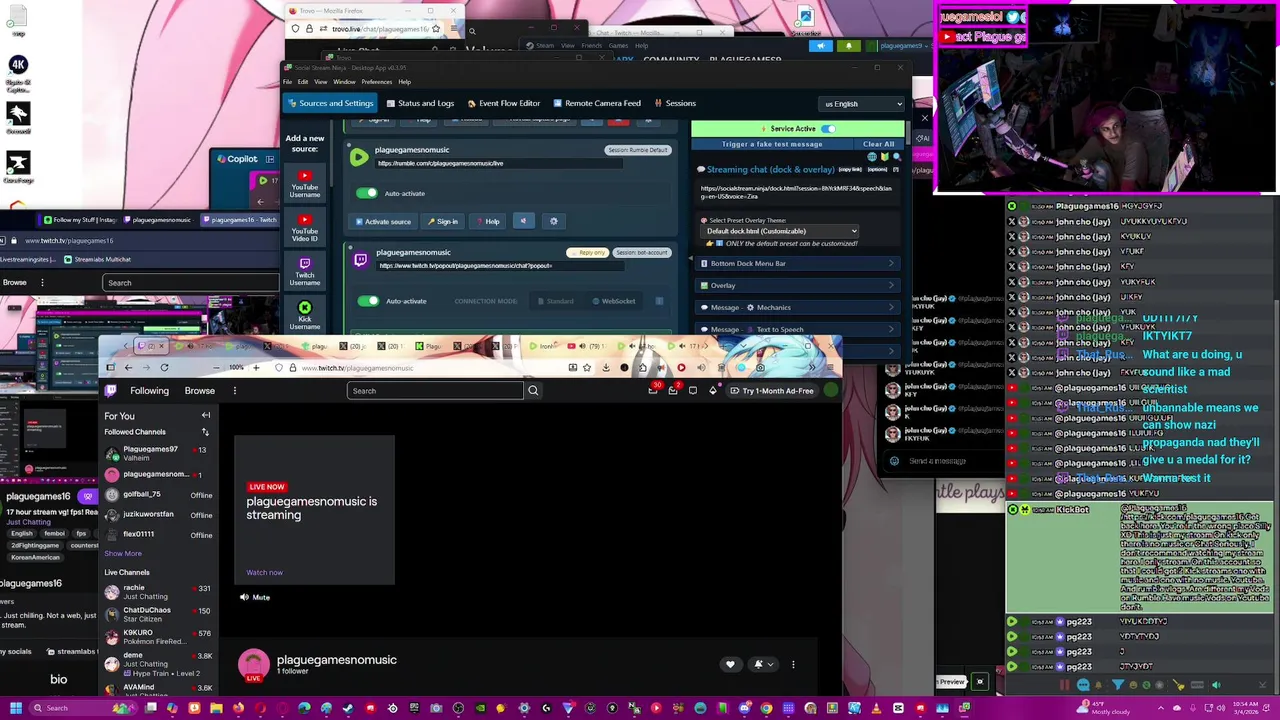This screenshot has height=720, width=1280.
Task: Add Twitch Username source
Action: tap(305, 270)
